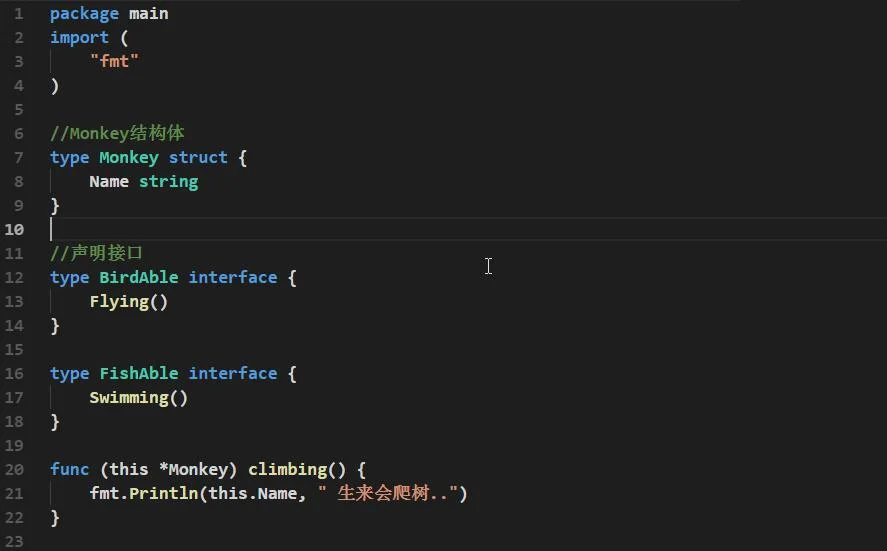The image size is (887, 551).
Task: Click the //声明接口 comment
Action: point(96,253)
